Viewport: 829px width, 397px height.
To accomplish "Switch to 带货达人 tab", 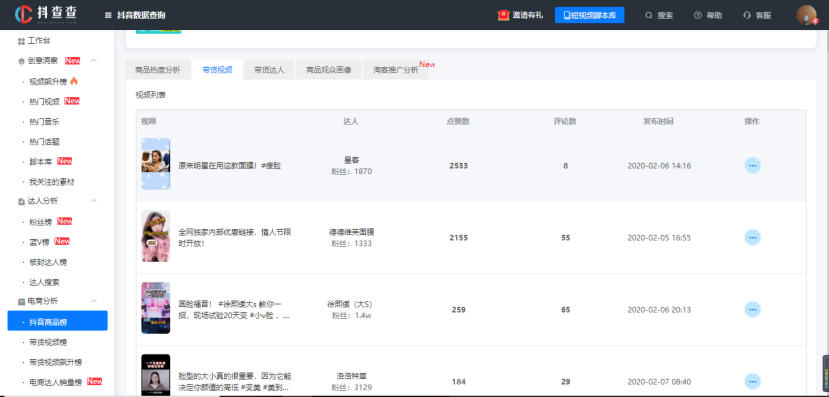I will 269,70.
